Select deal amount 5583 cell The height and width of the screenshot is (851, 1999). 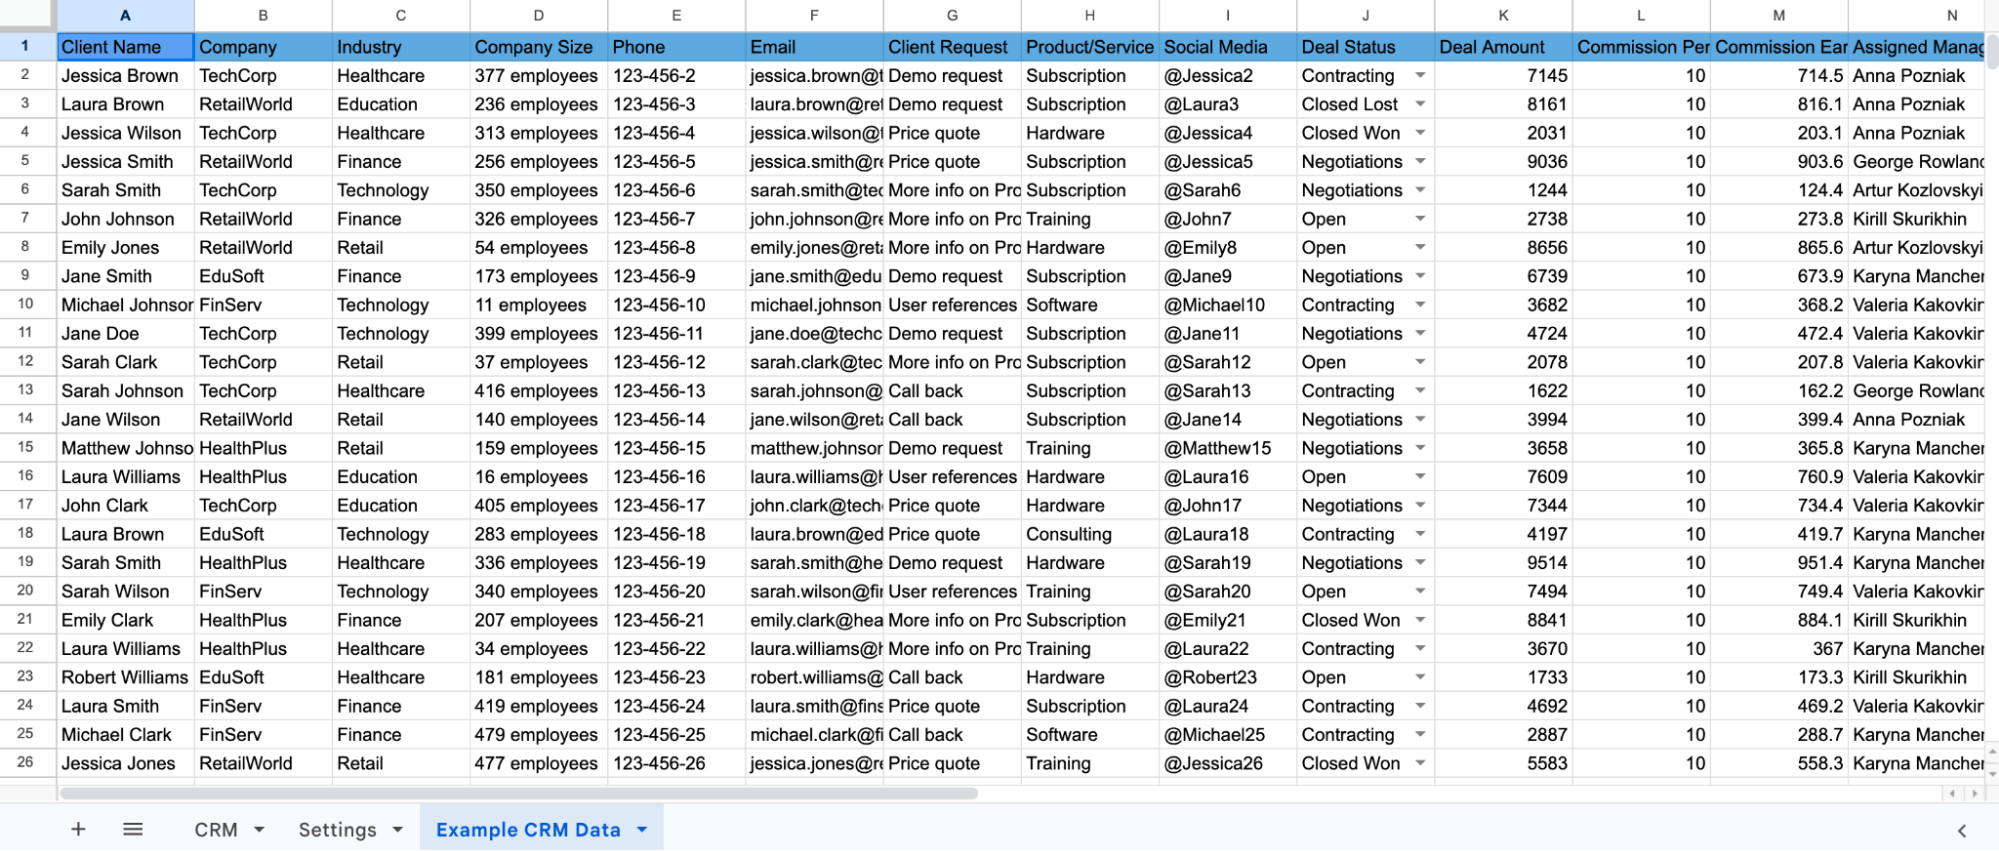point(1503,763)
